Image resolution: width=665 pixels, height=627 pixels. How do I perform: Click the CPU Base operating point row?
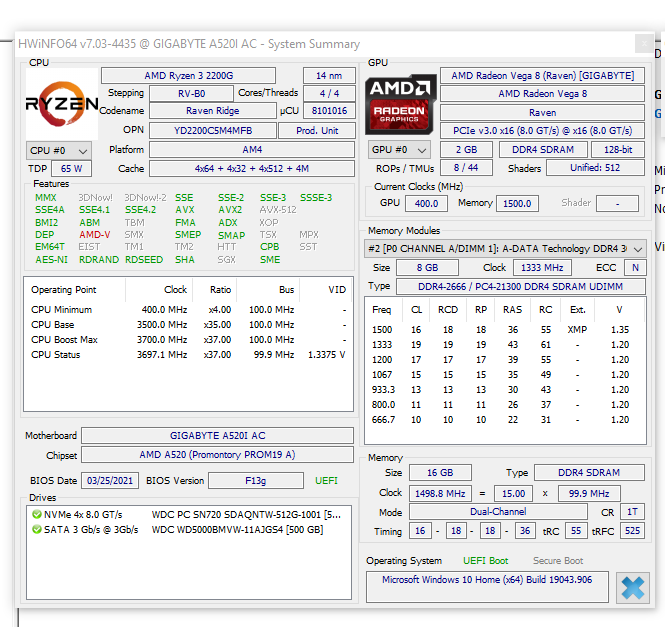(188, 325)
